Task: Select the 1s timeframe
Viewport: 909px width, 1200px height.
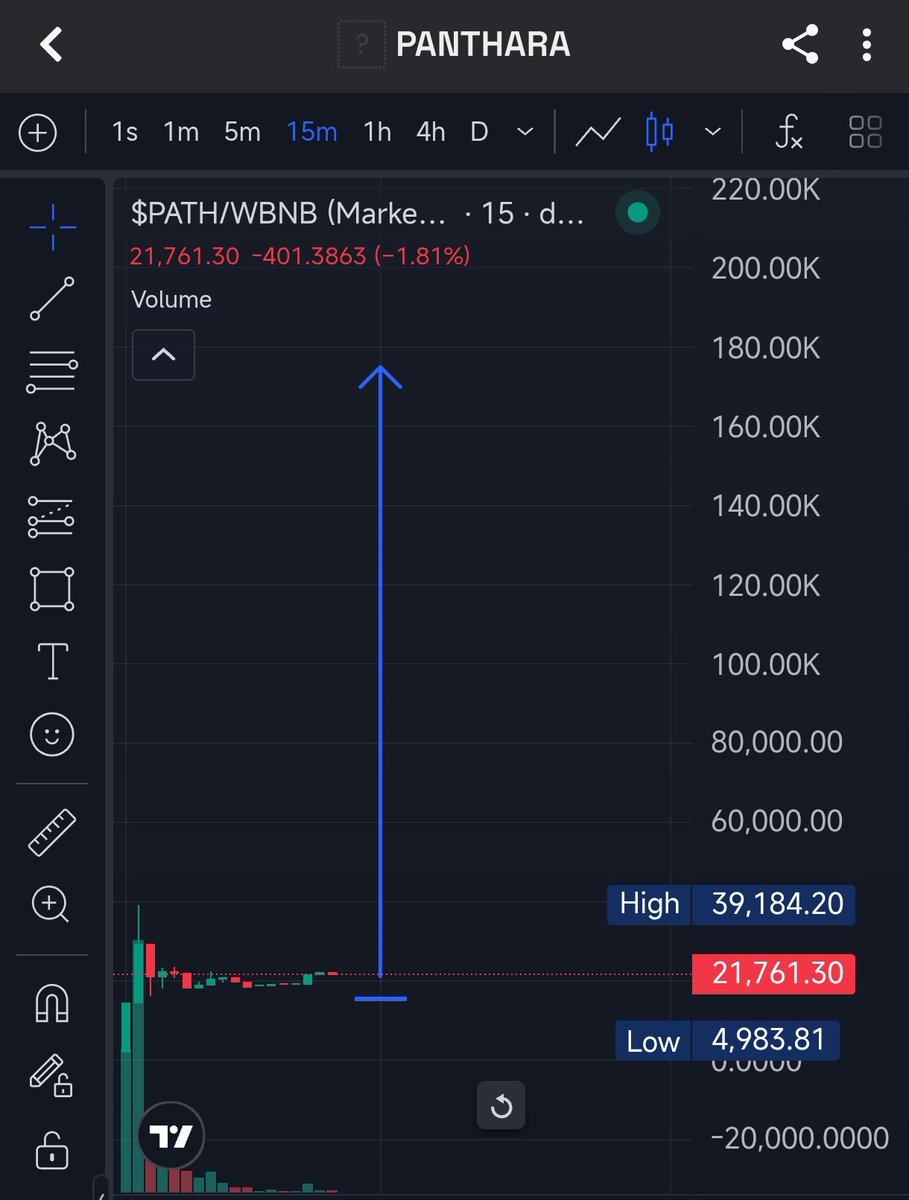Action: [x=125, y=132]
